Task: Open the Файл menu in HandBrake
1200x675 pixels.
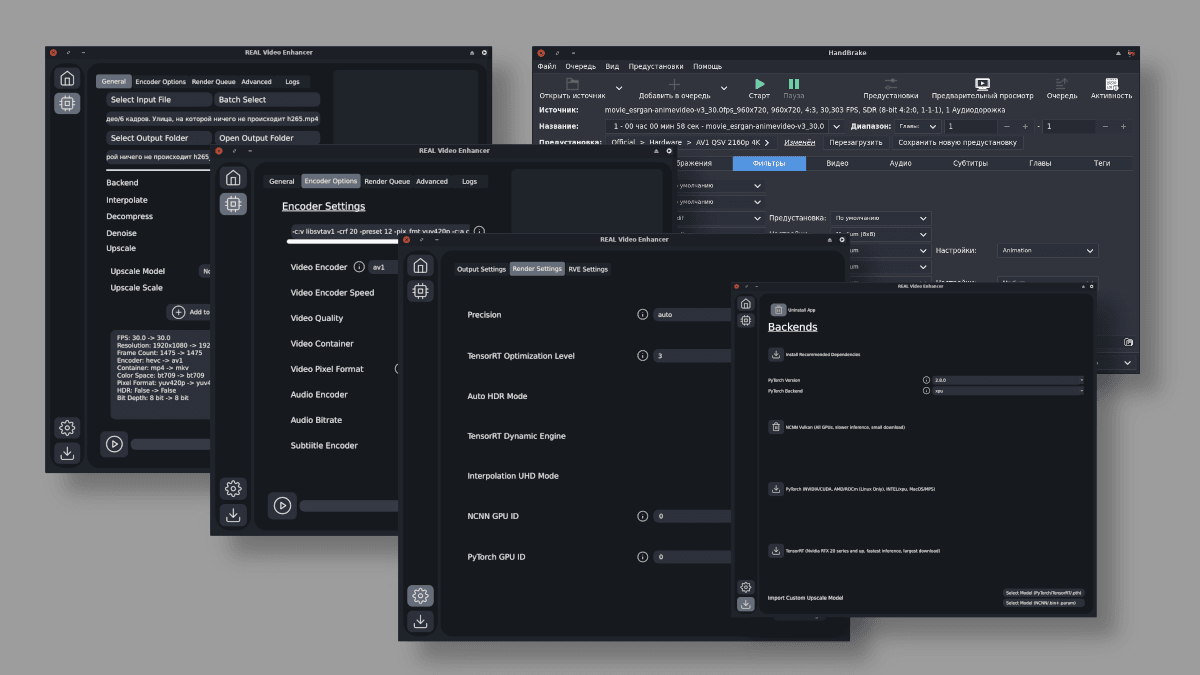Action: tap(547, 66)
